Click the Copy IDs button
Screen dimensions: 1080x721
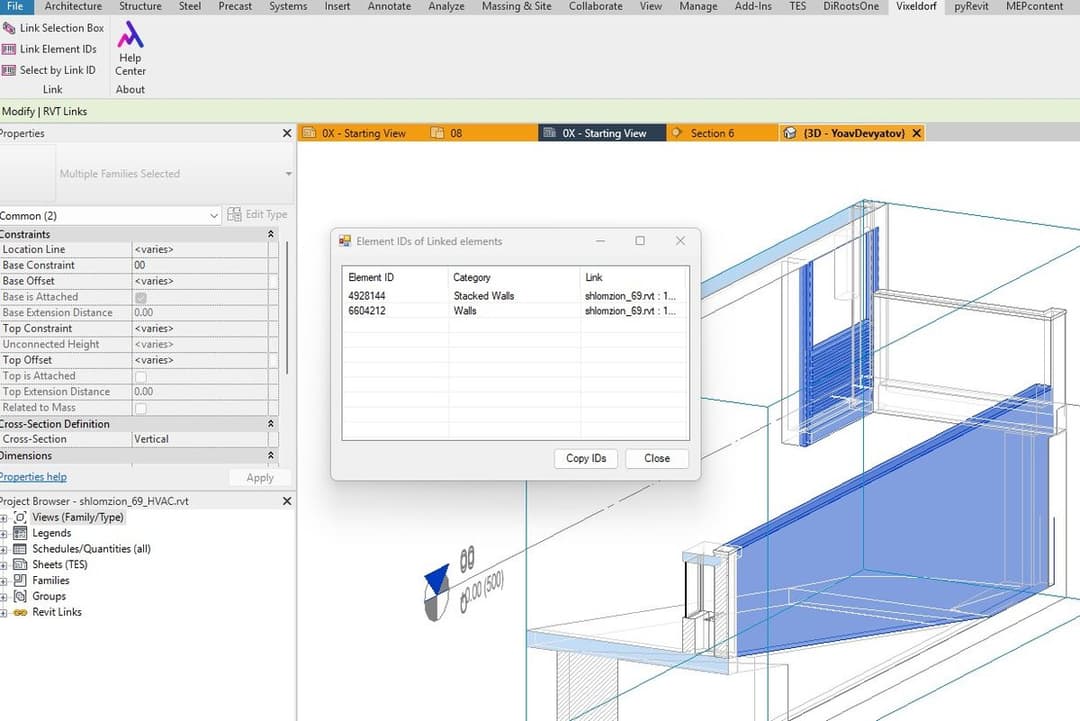(x=585, y=458)
